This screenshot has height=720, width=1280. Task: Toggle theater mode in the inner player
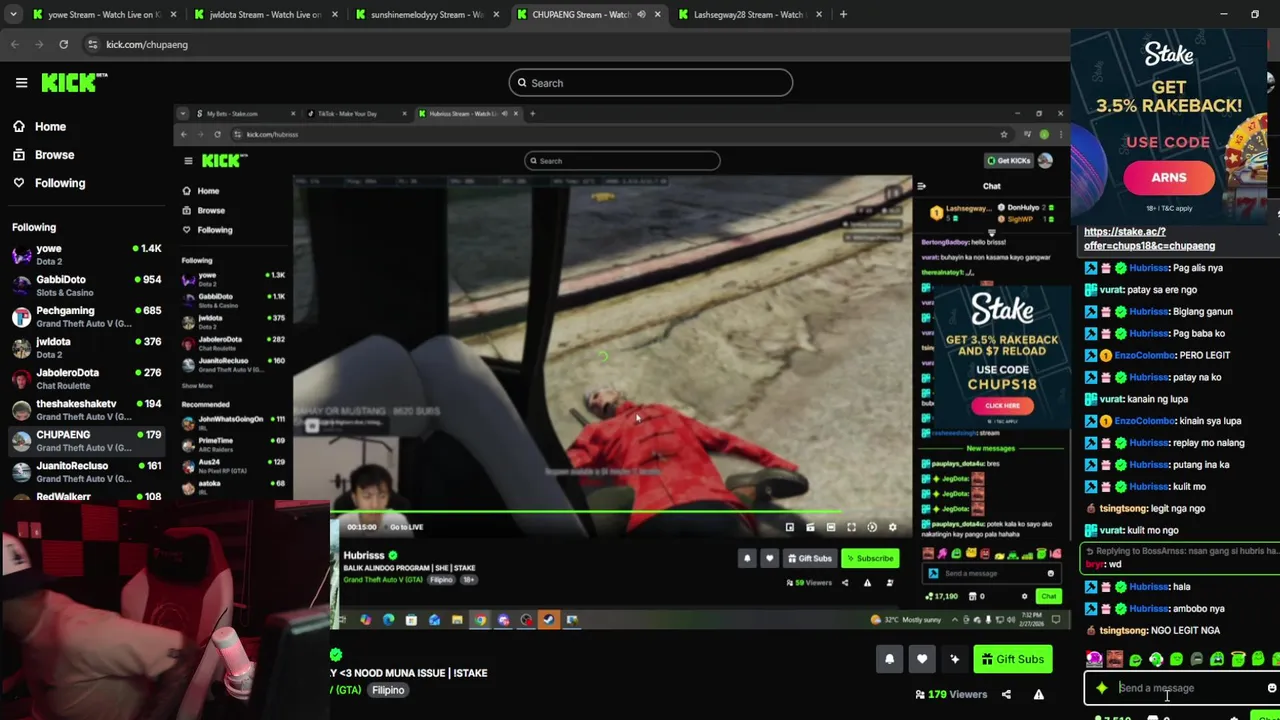[x=830, y=527]
